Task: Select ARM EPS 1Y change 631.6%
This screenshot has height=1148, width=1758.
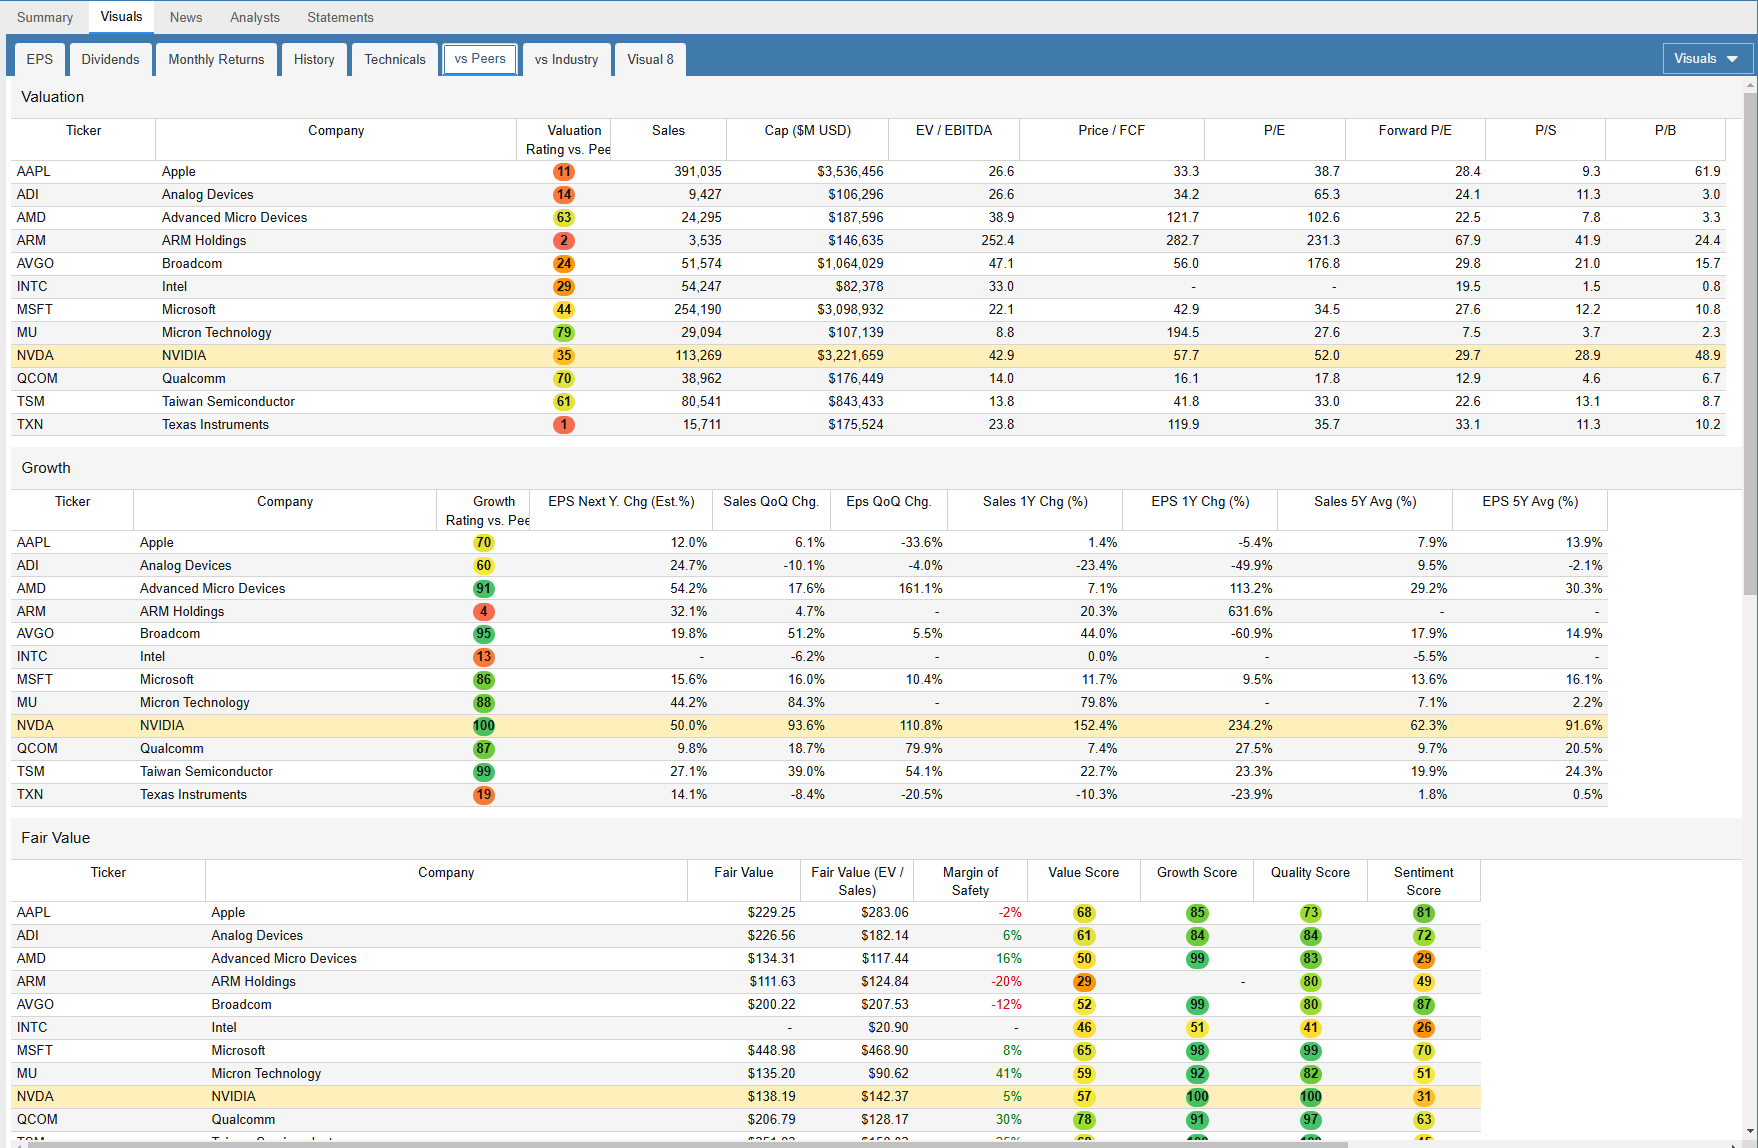Action: click(x=1250, y=612)
